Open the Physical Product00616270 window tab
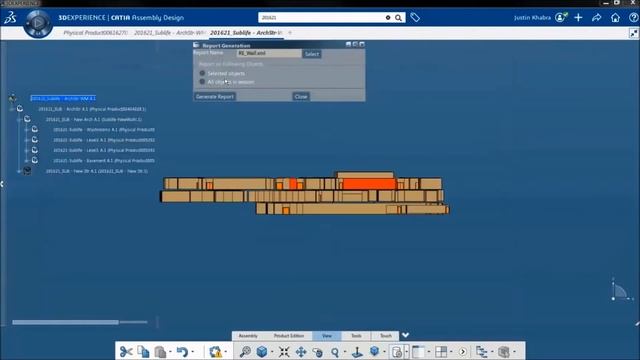The image size is (640, 360). coord(96,33)
